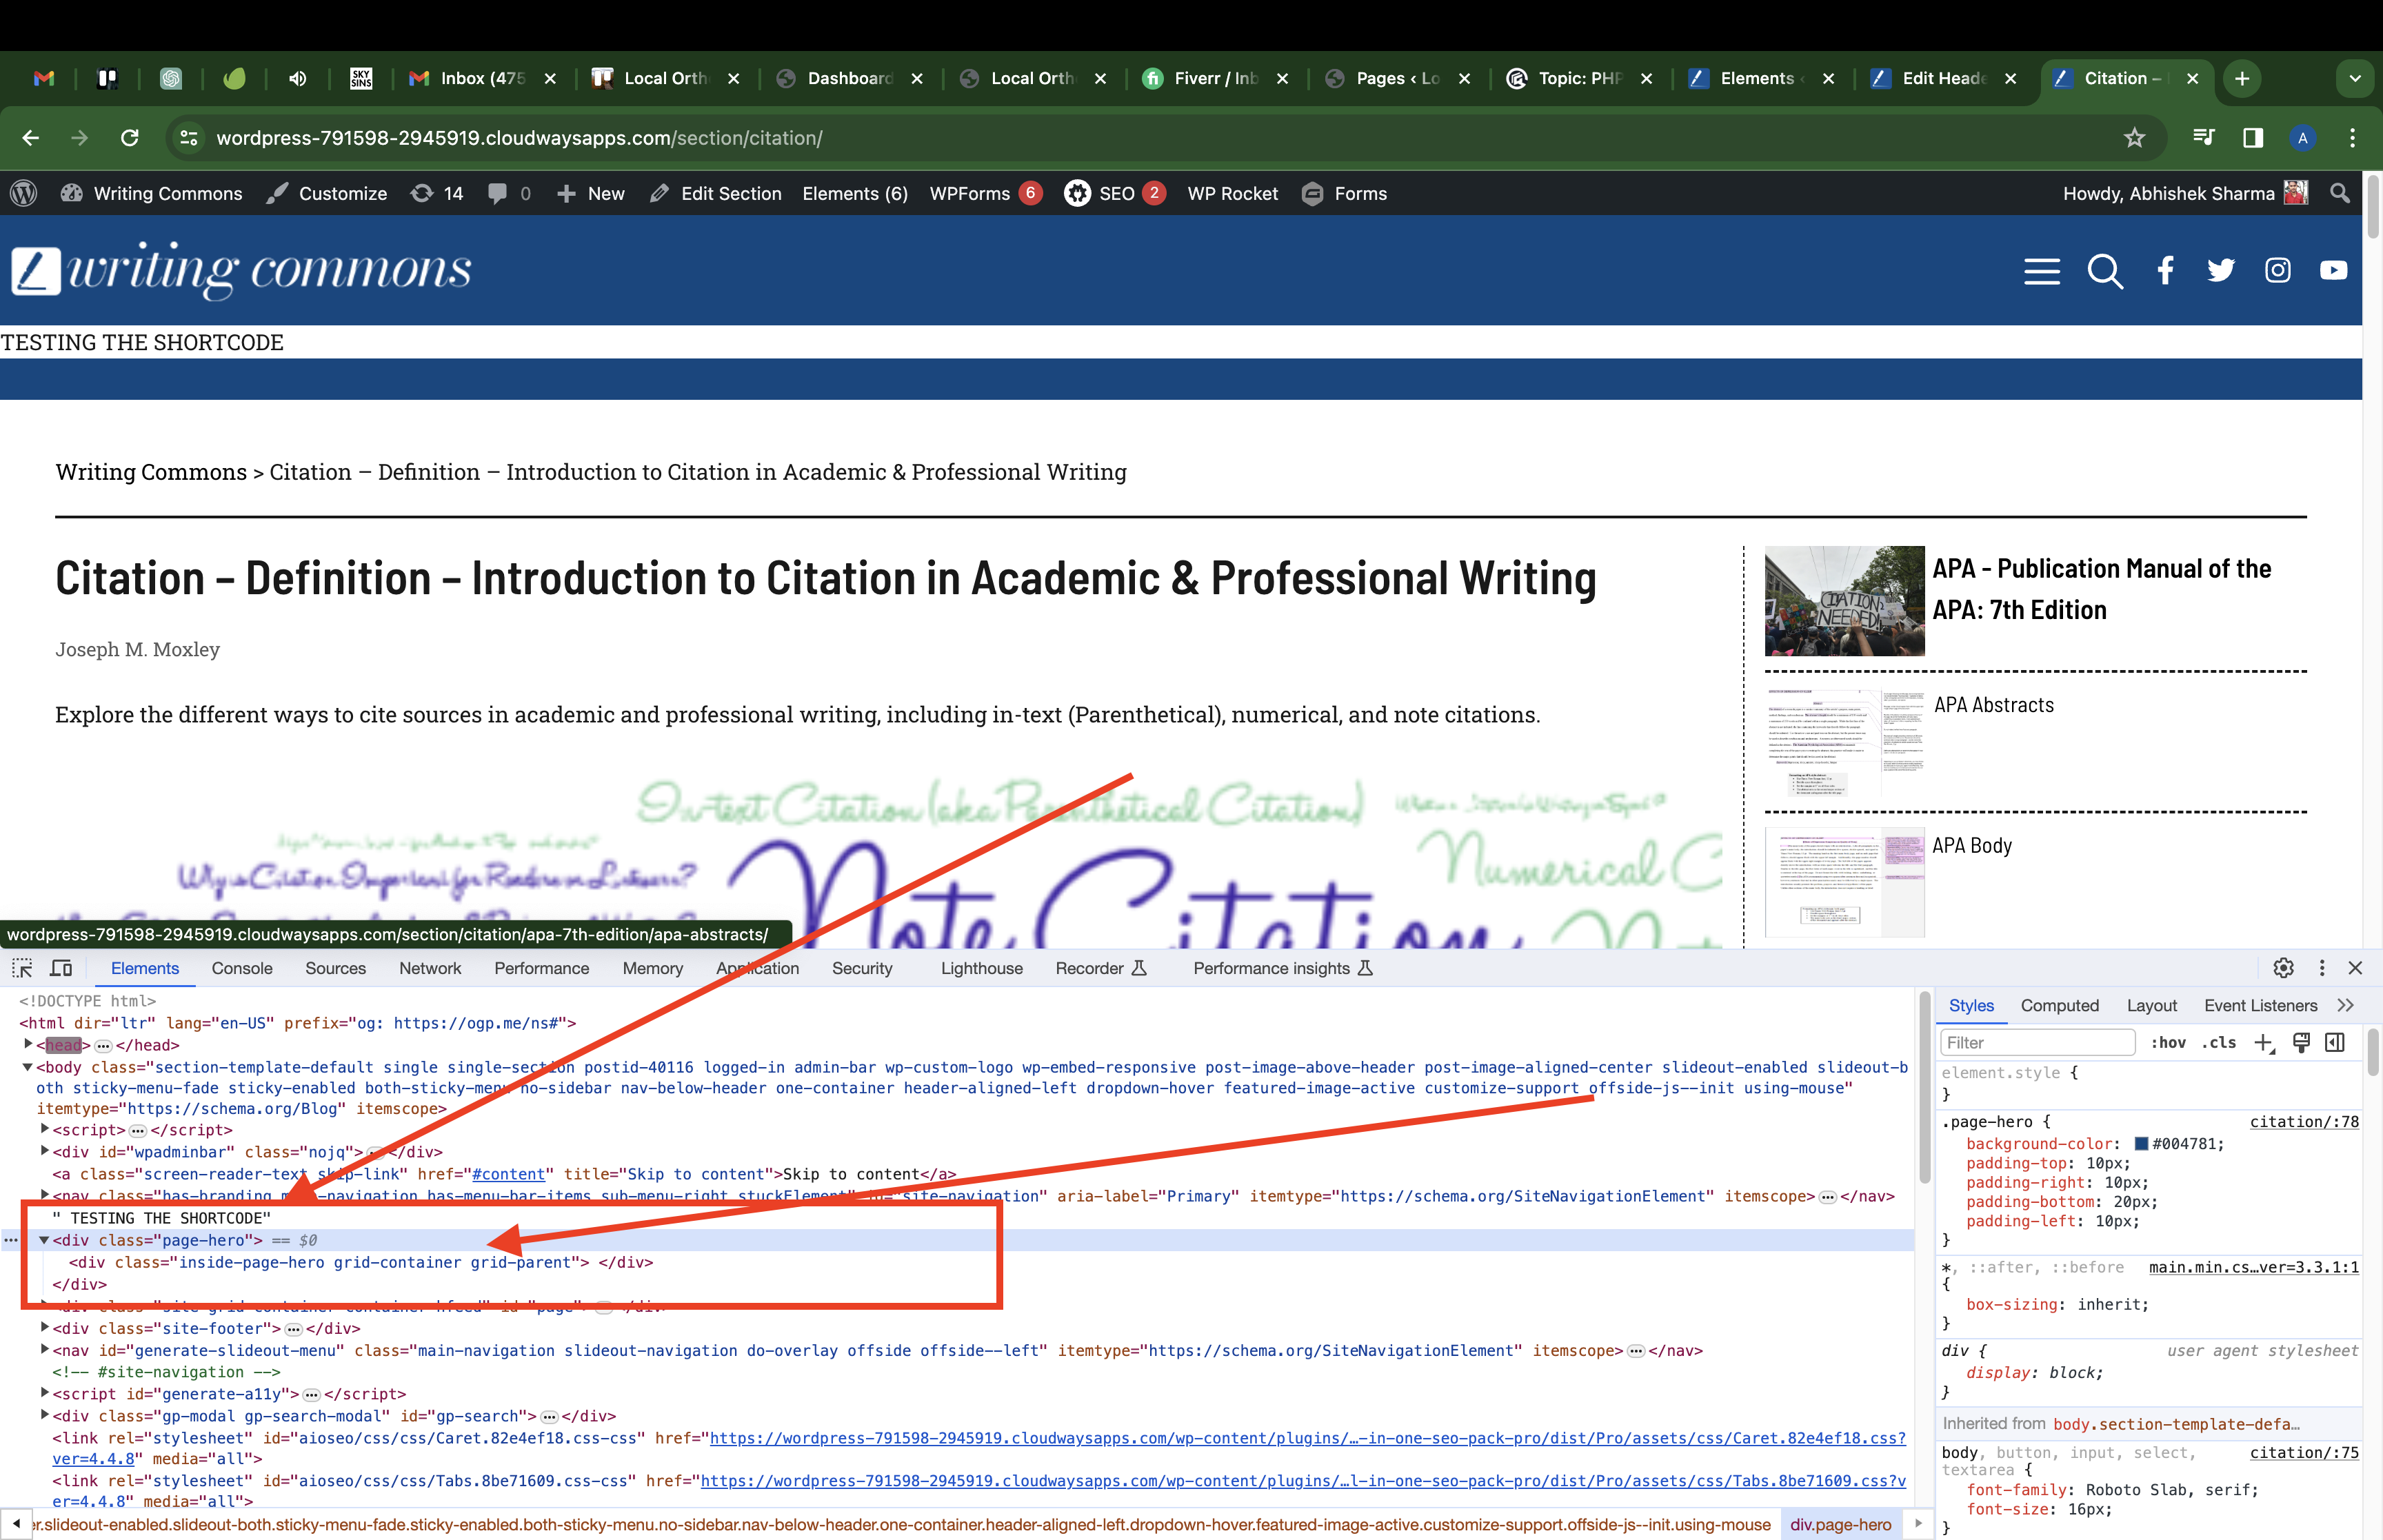Collapse the page-hero div node
2383x1540 pixels.
pyautogui.click(x=44, y=1240)
